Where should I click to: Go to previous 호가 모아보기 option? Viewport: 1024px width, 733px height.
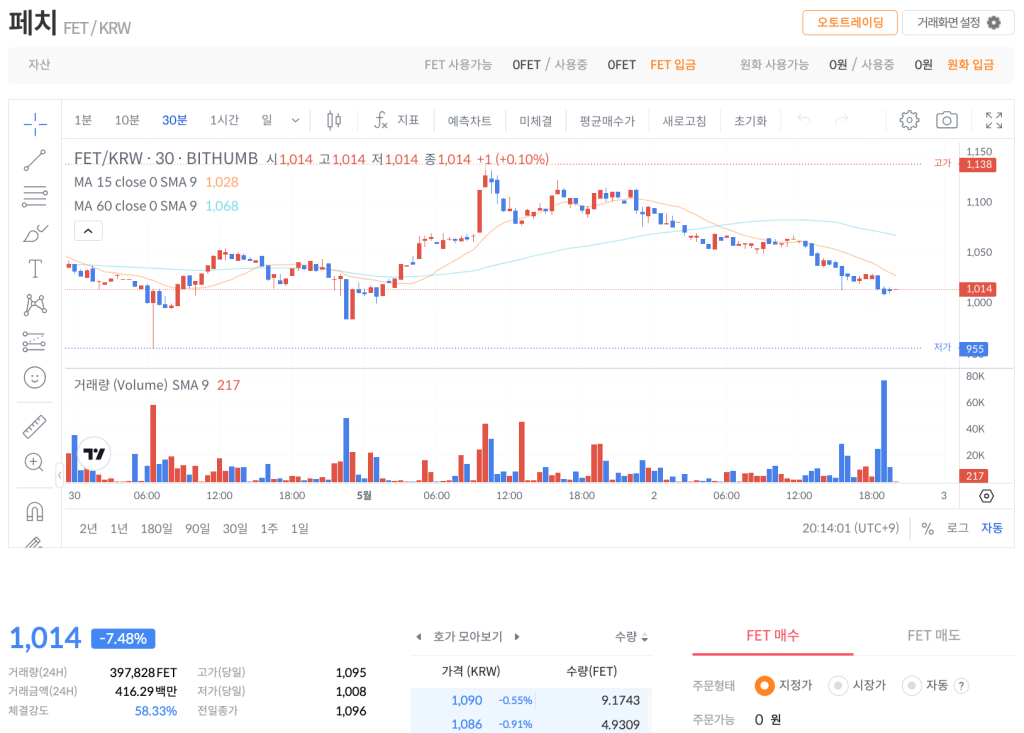pyautogui.click(x=419, y=636)
